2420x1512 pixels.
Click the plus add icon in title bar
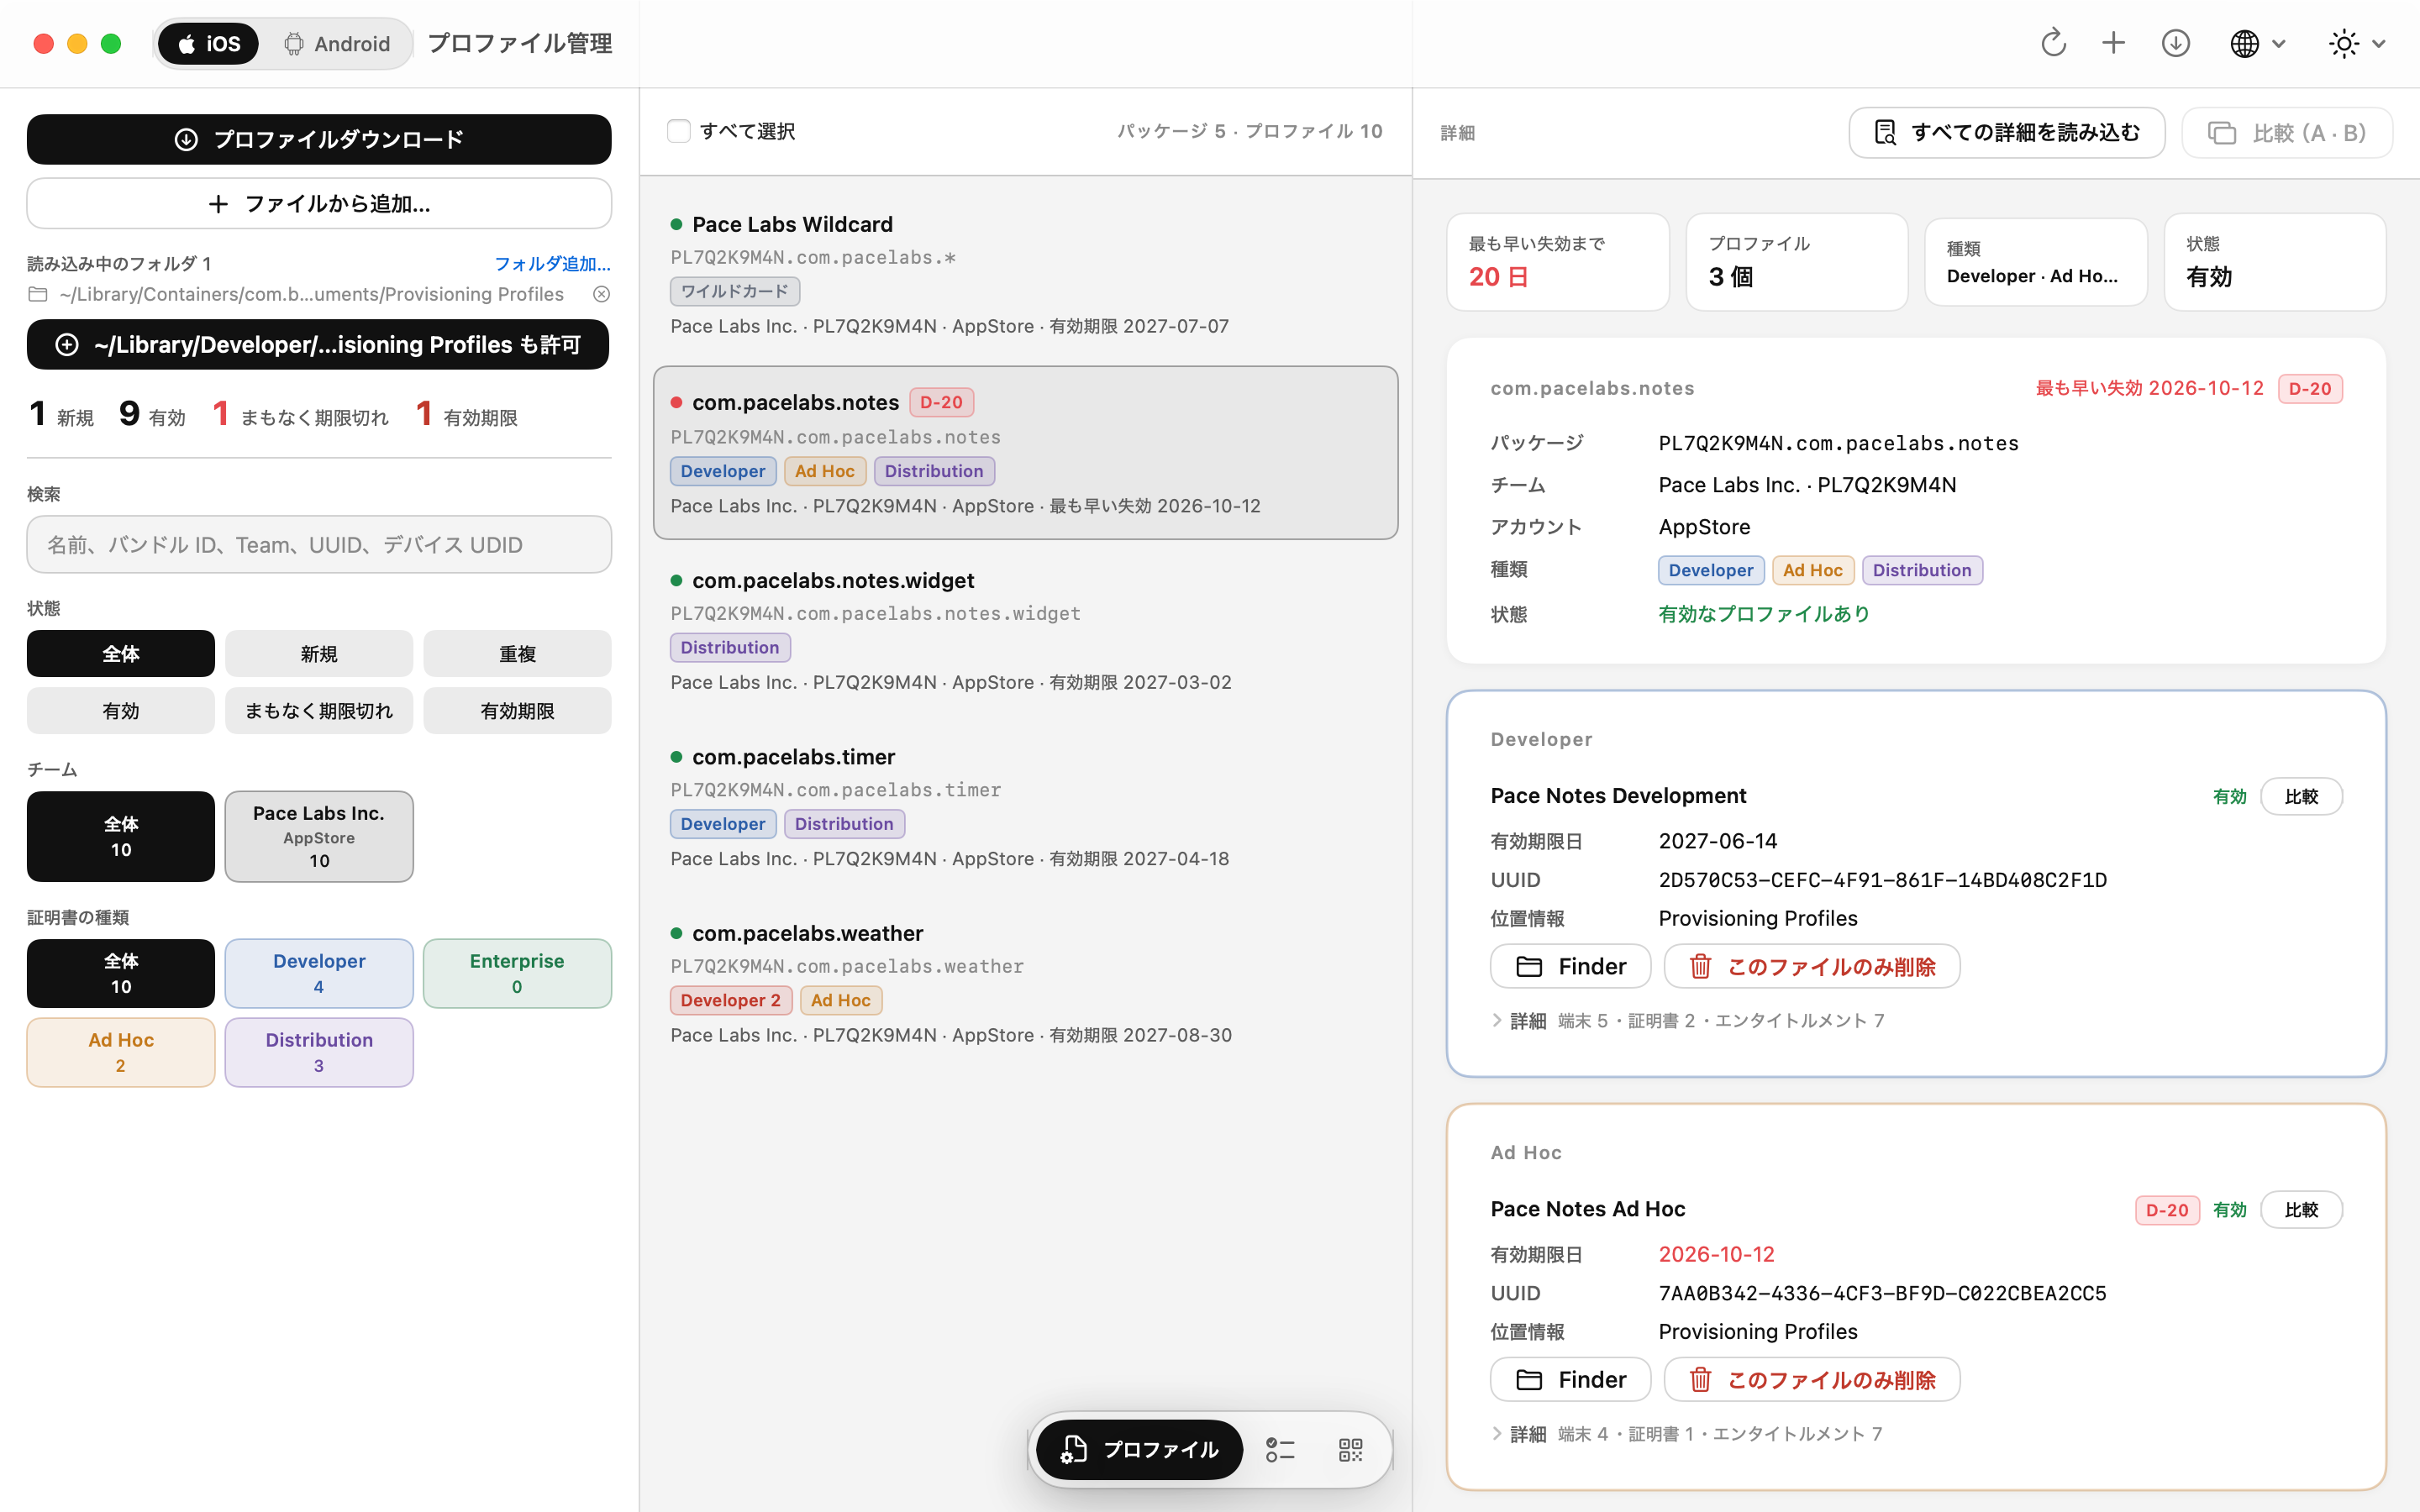point(2113,43)
